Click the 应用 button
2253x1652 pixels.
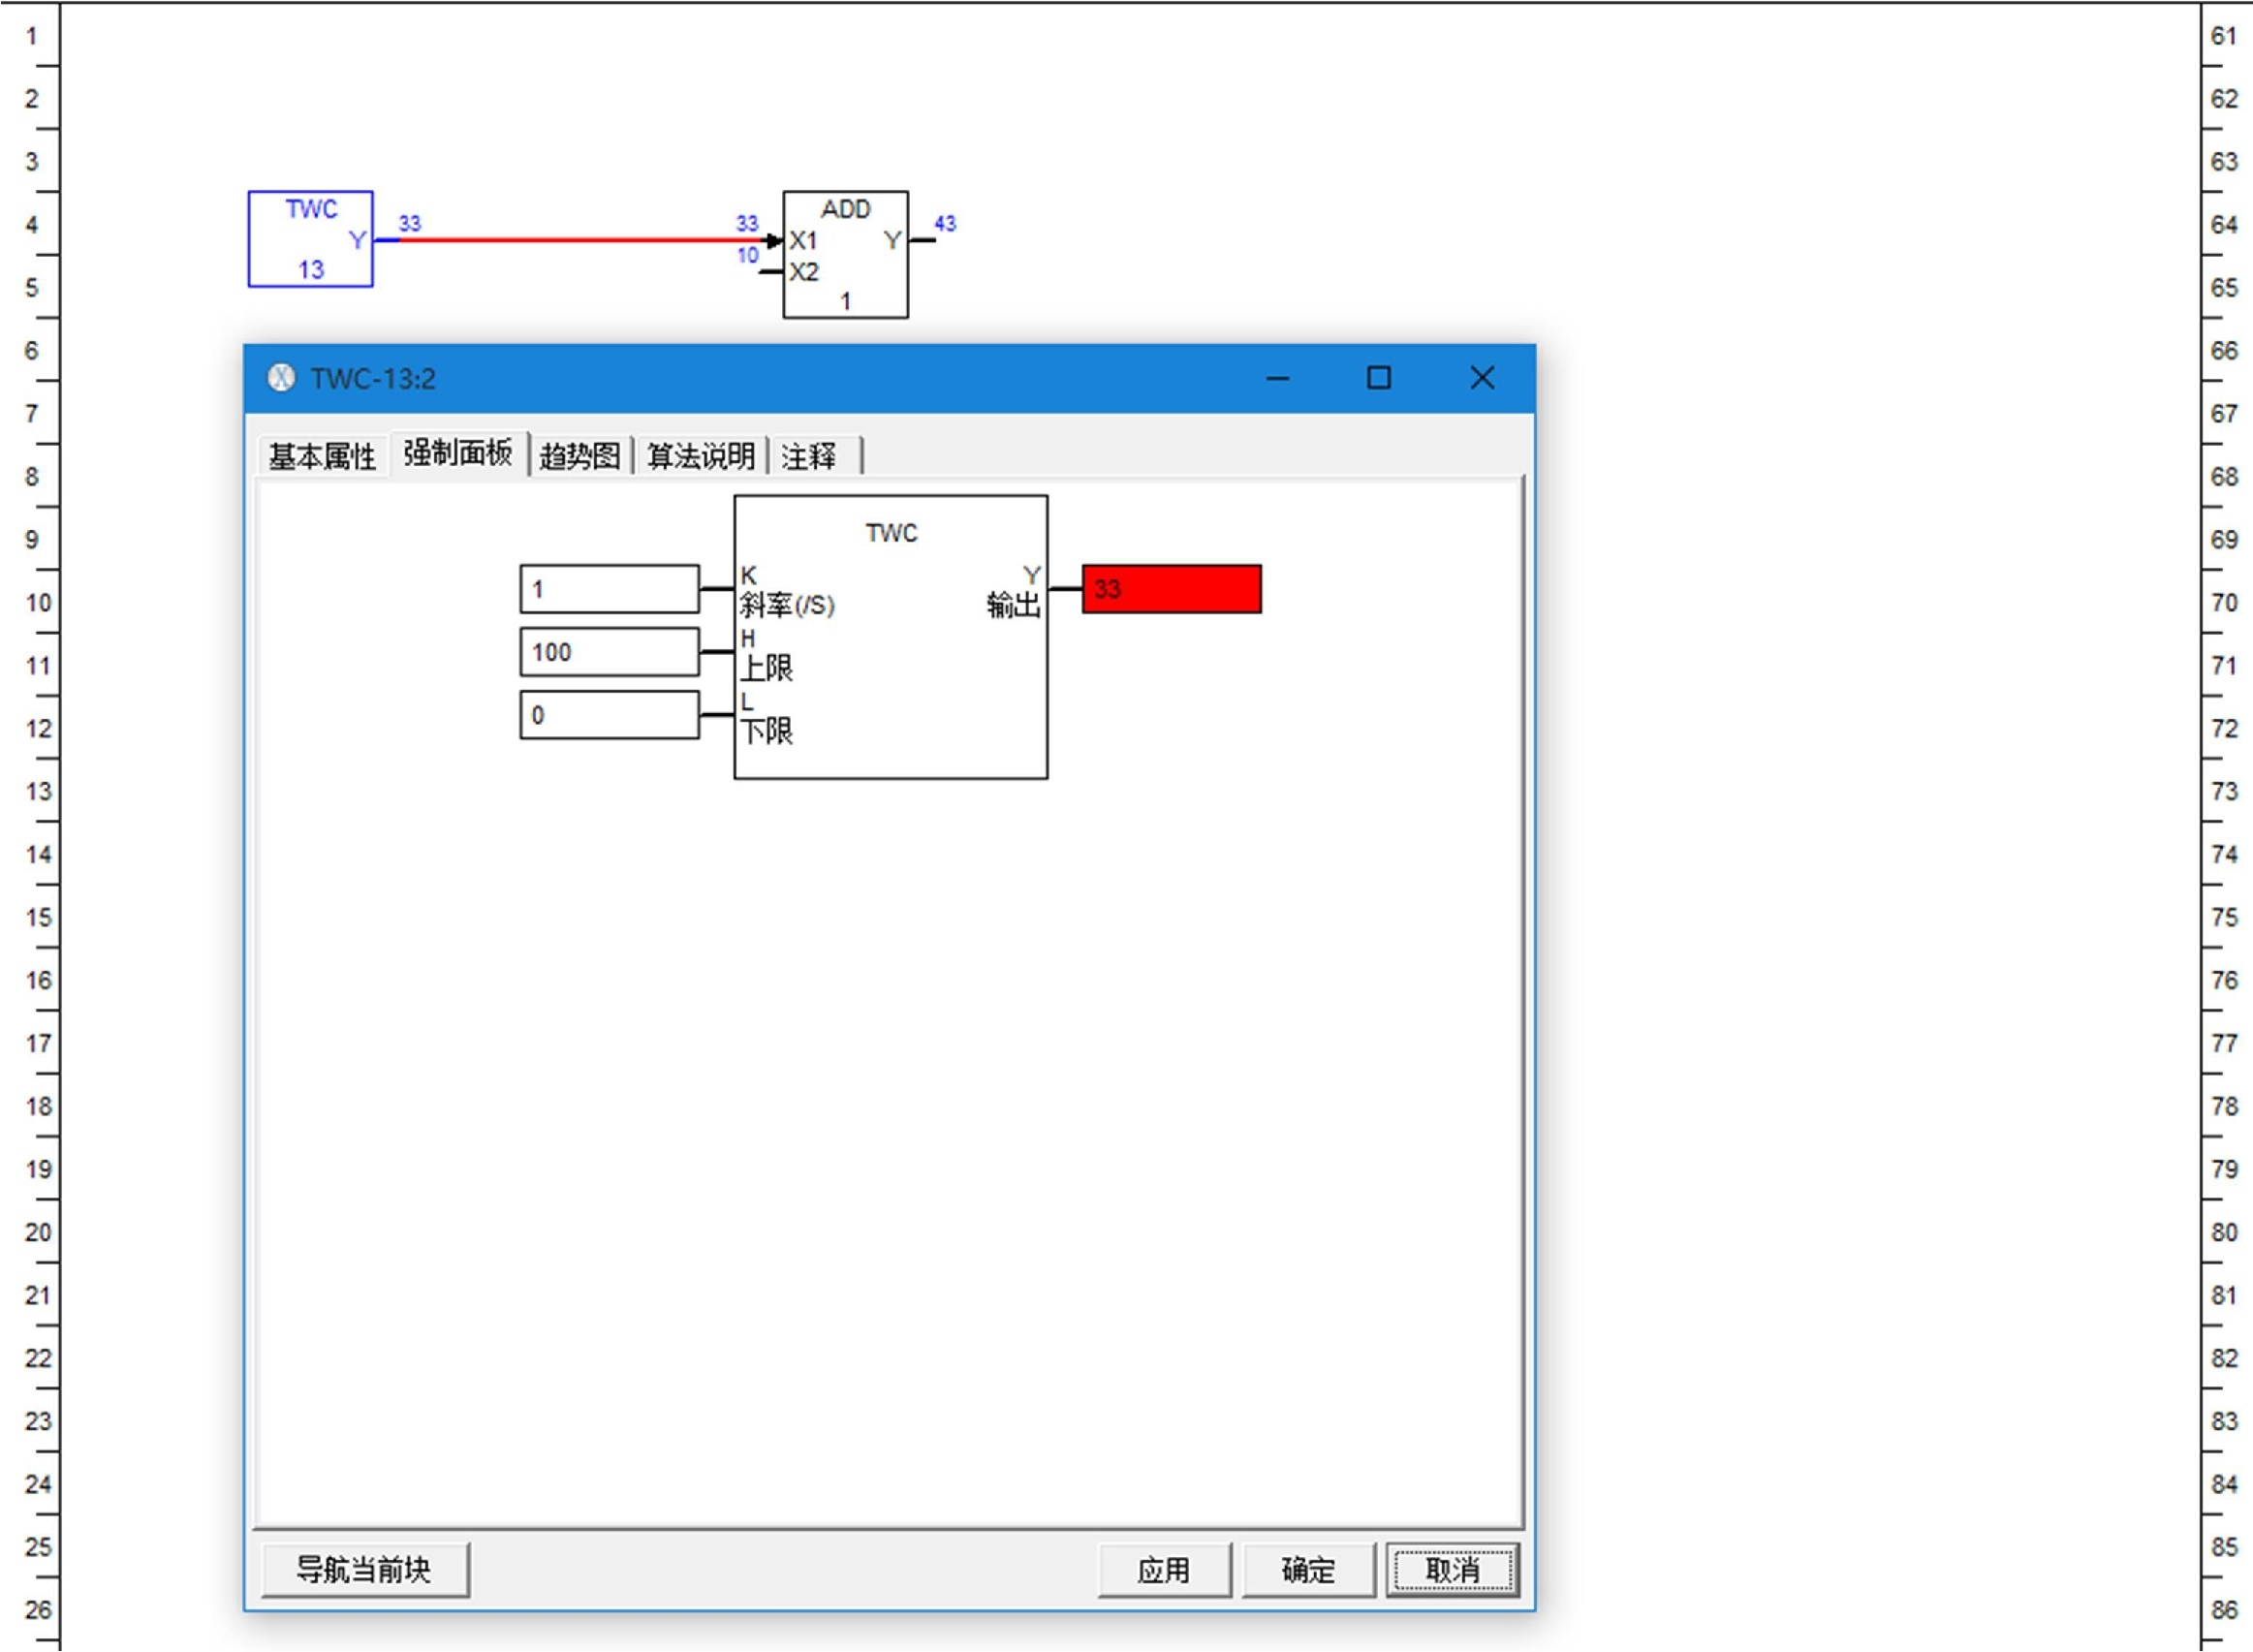pyautogui.click(x=1164, y=1570)
